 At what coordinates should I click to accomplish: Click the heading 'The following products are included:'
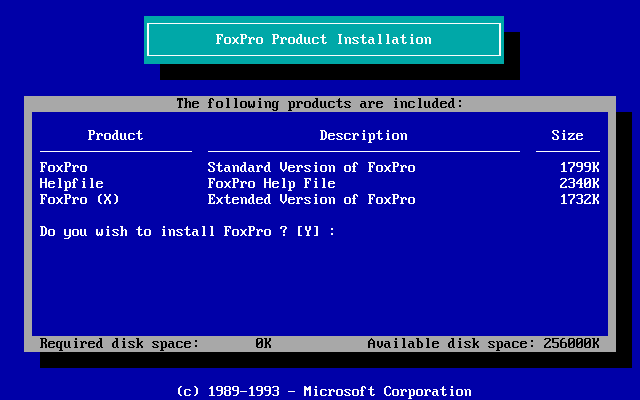tap(320, 104)
